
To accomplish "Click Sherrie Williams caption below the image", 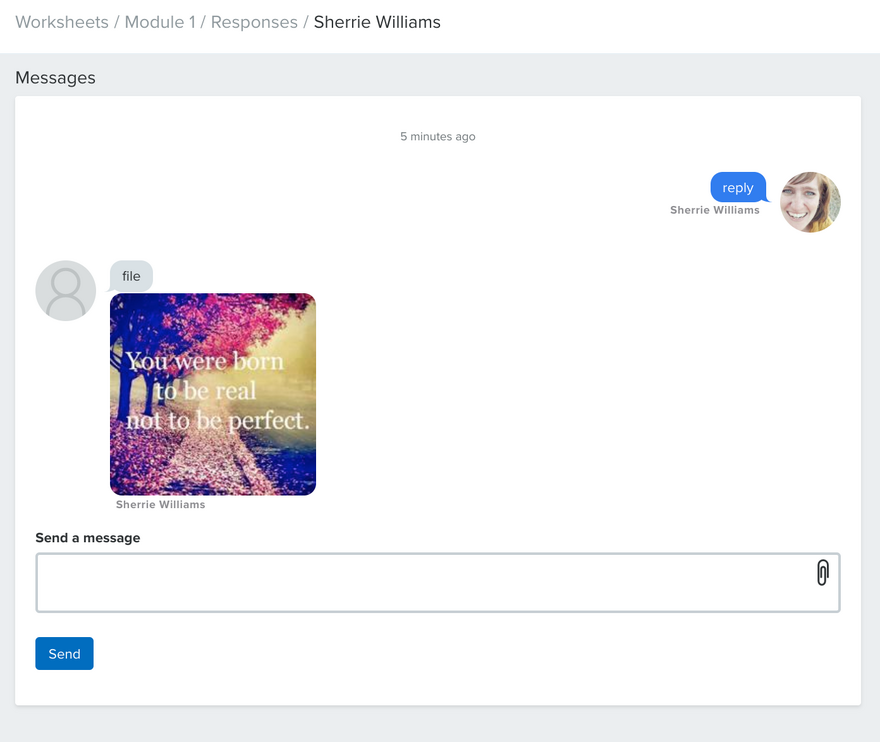I will point(161,505).
